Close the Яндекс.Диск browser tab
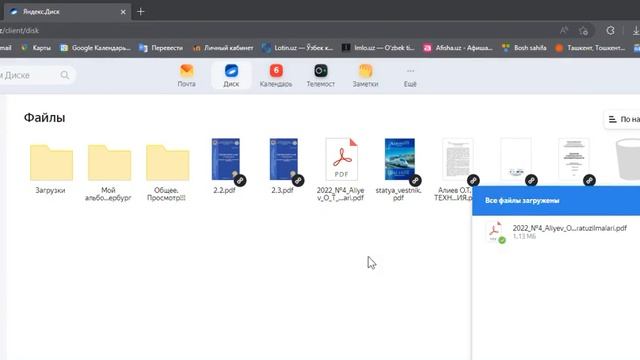The width and height of the screenshot is (640, 360). pyautogui.click(x=123, y=12)
